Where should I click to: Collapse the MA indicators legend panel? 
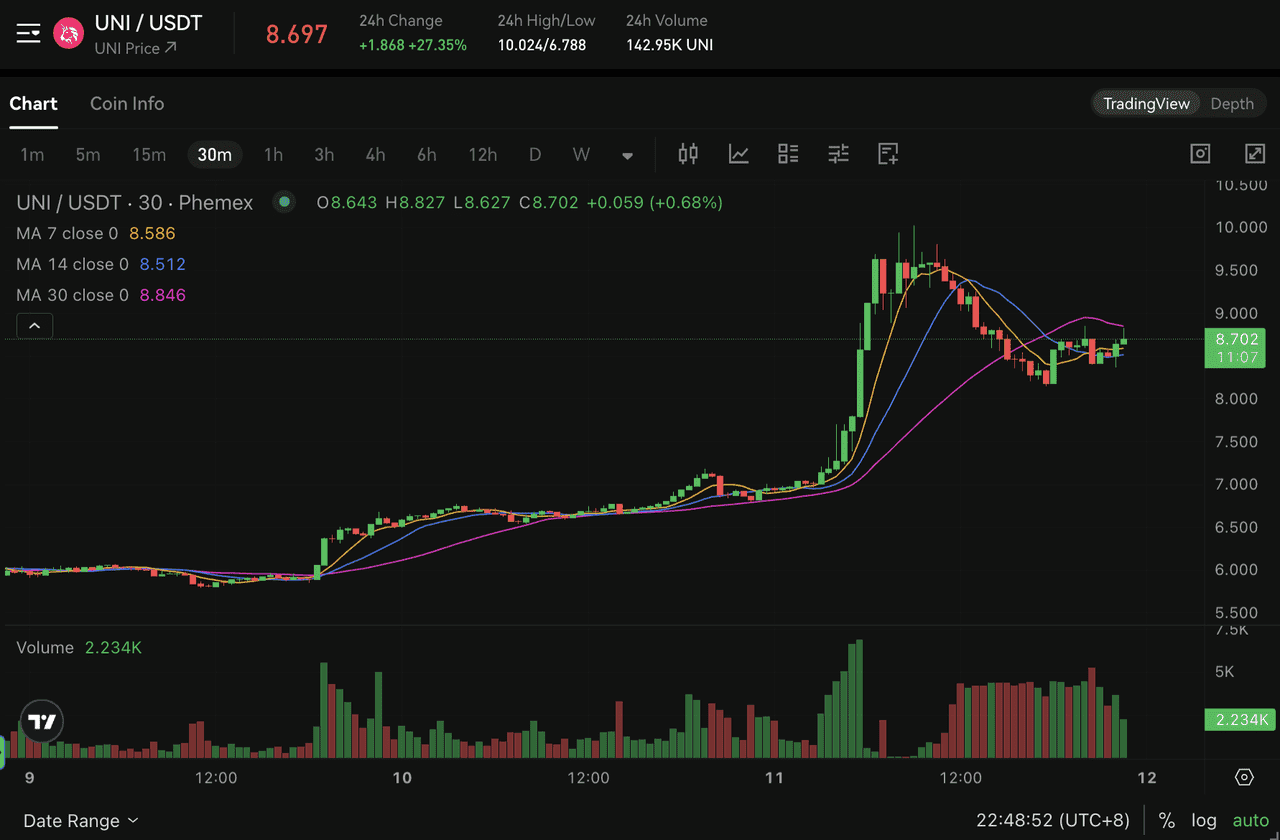click(34, 325)
